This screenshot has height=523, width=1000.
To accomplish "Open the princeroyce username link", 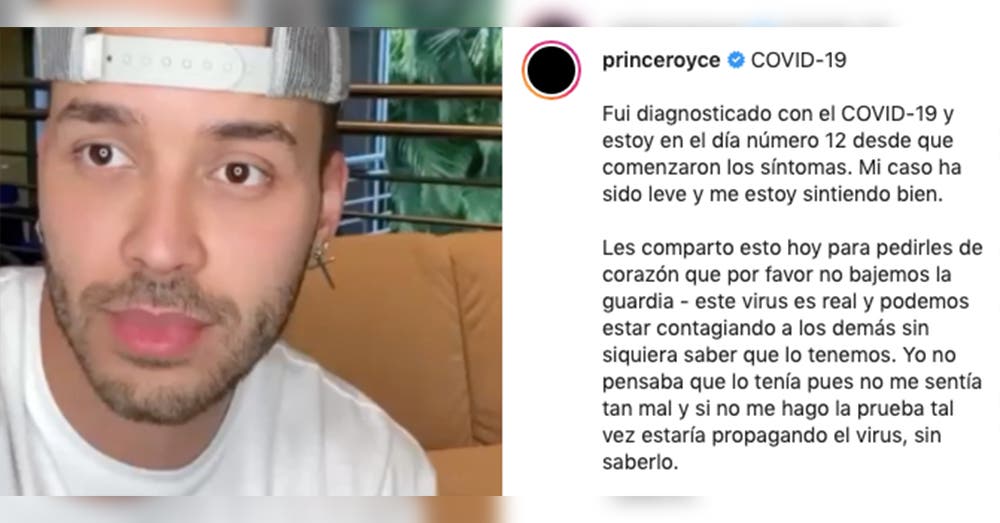I will [x=661, y=61].
